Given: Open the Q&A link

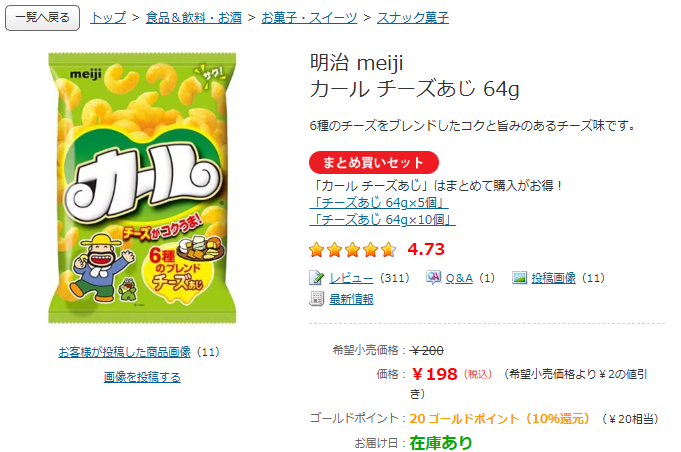Looking at the screenshot, I should pyautogui.click(x=459, y=278).
